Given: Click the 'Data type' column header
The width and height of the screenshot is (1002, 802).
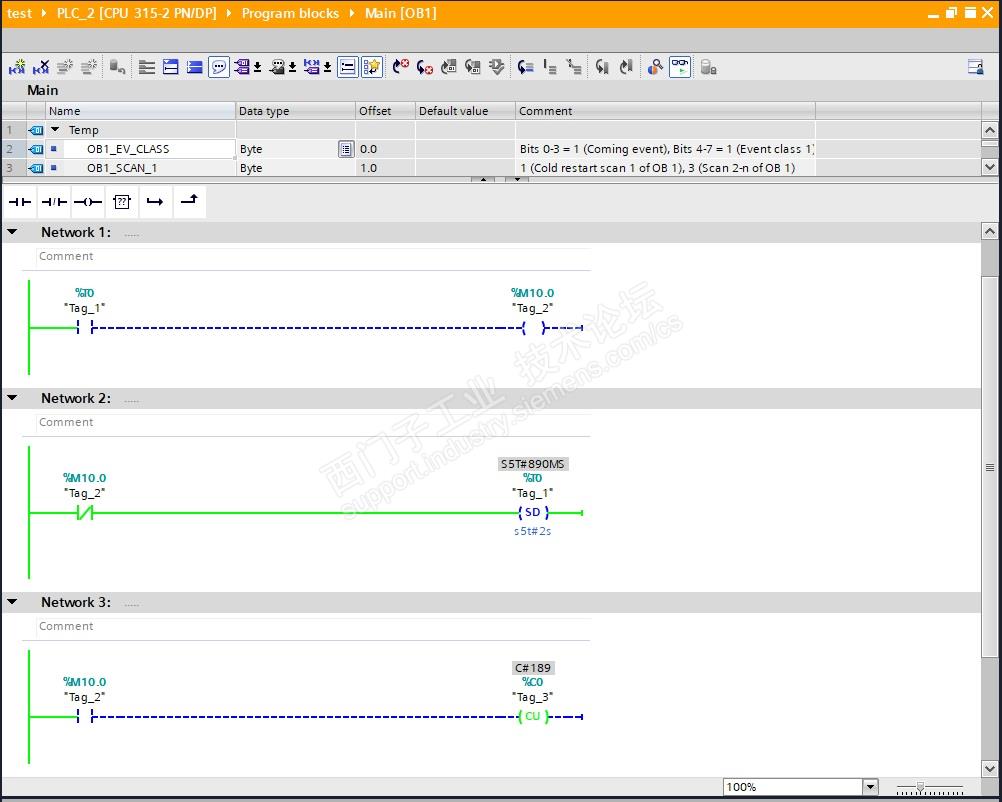Looking at the screenshot, I should point(295,111).
